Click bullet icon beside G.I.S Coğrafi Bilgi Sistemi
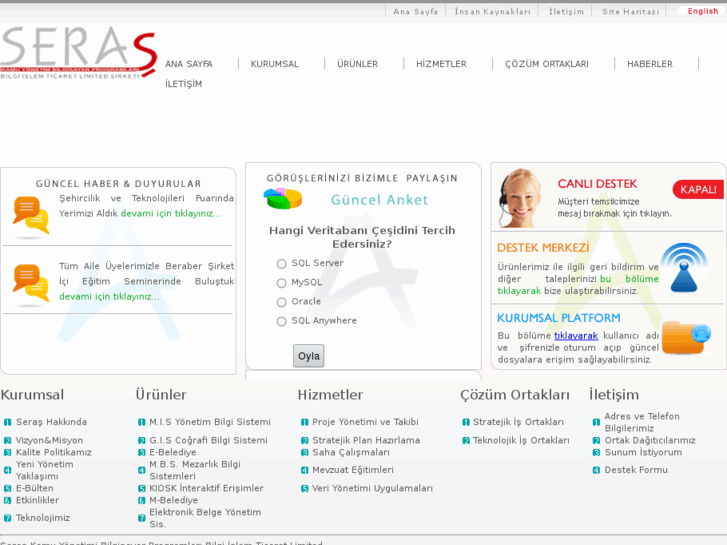 click(x=141, y=441)
